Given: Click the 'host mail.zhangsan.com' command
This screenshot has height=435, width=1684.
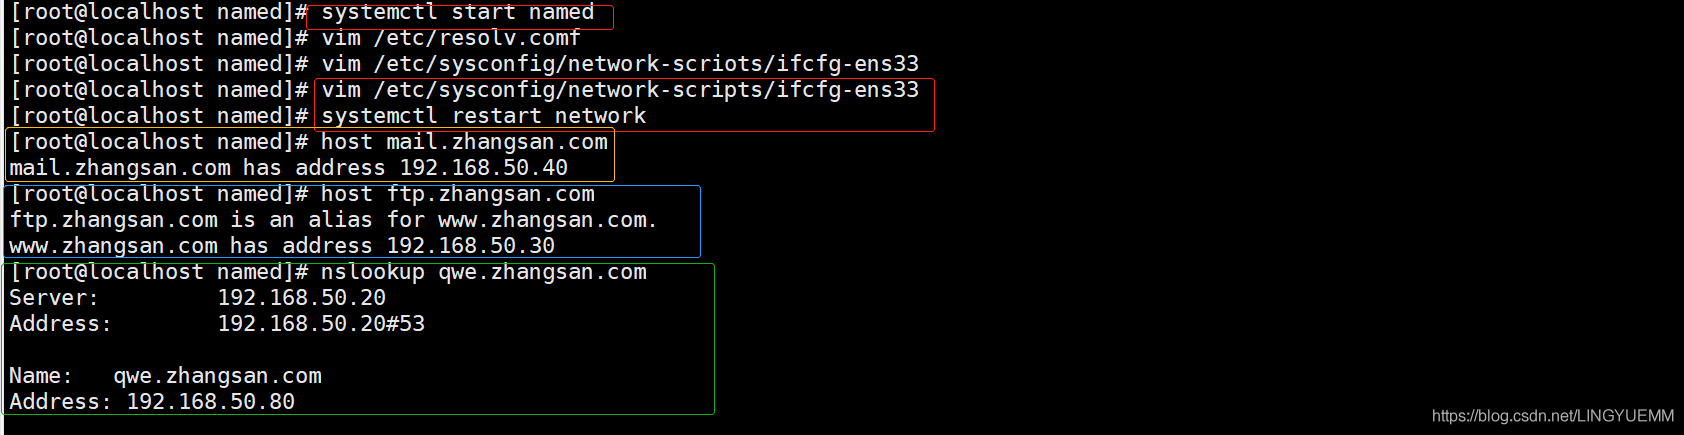Looking at the screenshot, I should point(464,143).
